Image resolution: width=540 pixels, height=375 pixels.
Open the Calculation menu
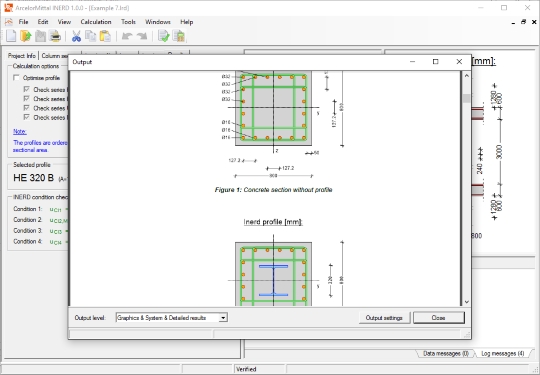point(96,22)
